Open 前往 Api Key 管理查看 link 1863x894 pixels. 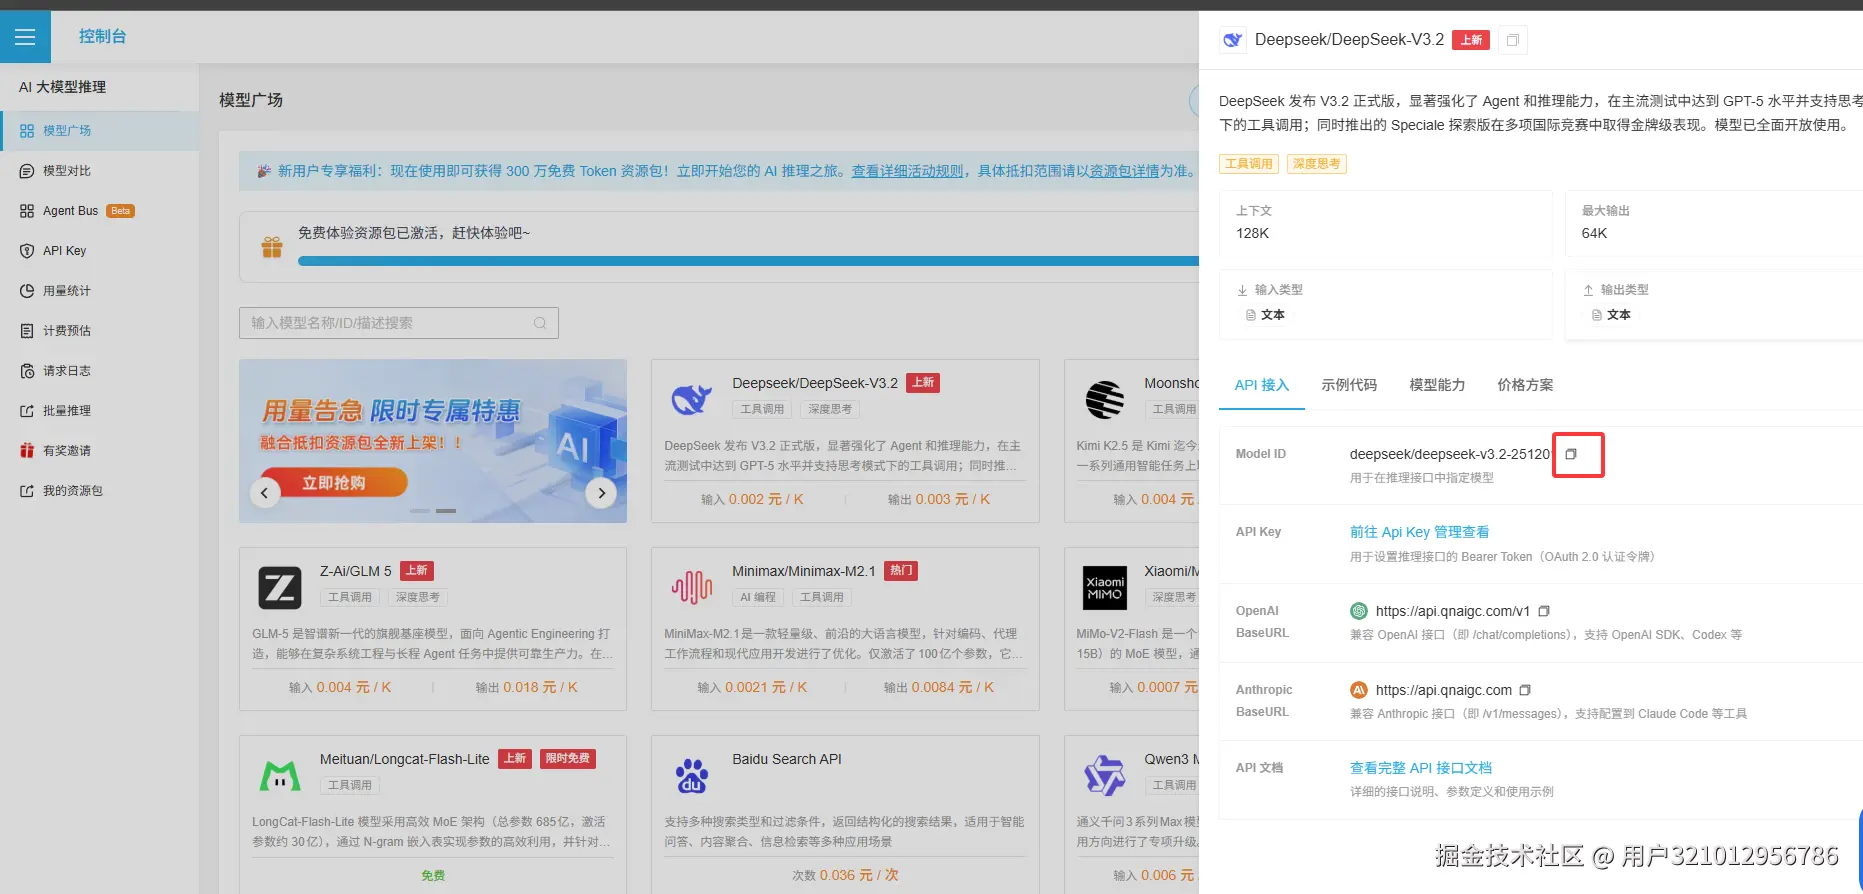[1419, 532]
